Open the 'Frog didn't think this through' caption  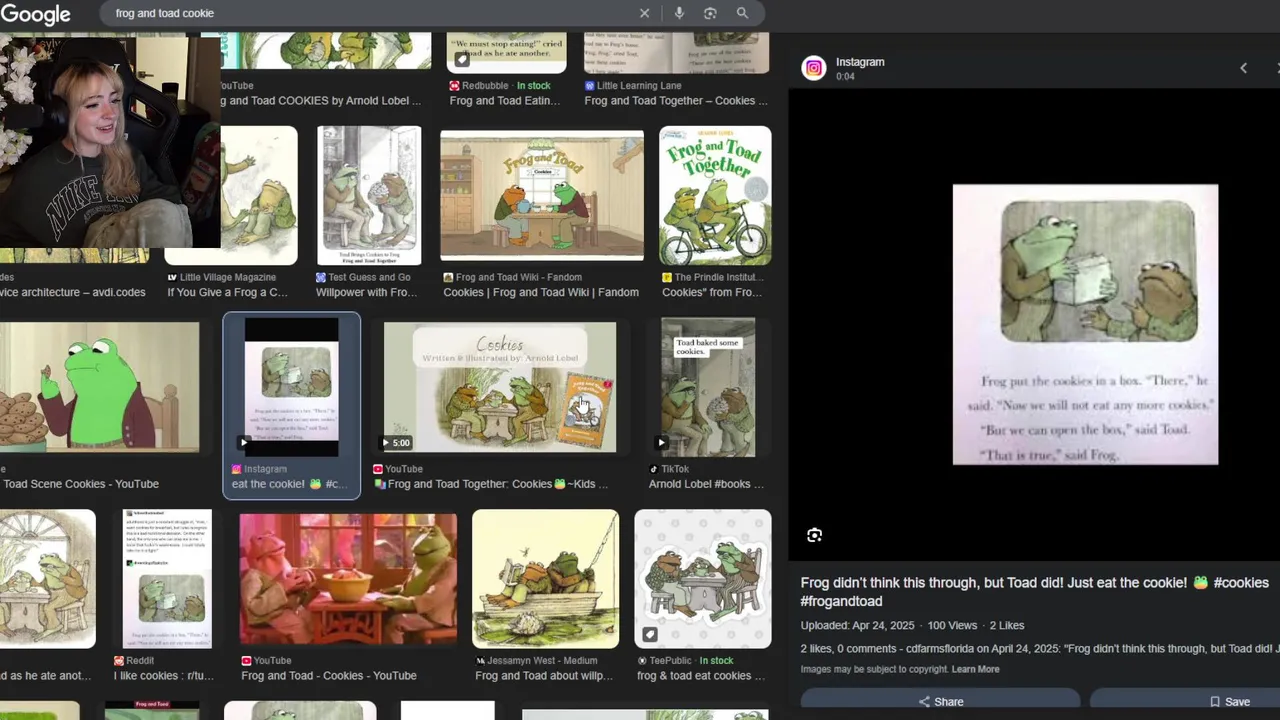pos(1034,592)
